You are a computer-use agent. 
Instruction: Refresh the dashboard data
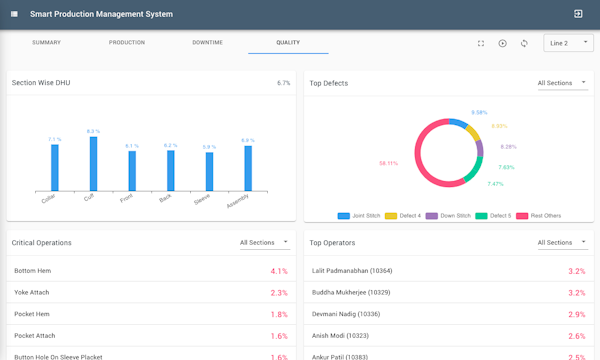[x=524, y=43]
